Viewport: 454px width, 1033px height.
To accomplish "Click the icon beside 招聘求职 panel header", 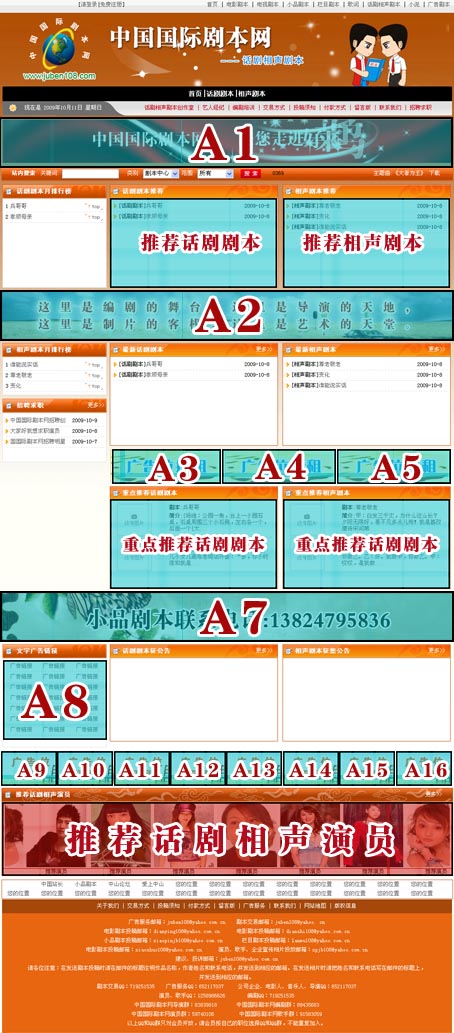I will tap(10, 405).
